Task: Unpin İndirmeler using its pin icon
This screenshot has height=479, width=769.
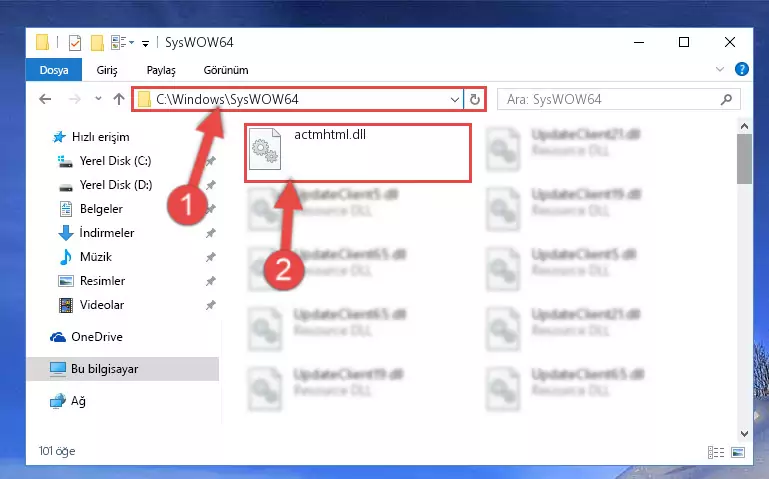Action: coord(210,233)
